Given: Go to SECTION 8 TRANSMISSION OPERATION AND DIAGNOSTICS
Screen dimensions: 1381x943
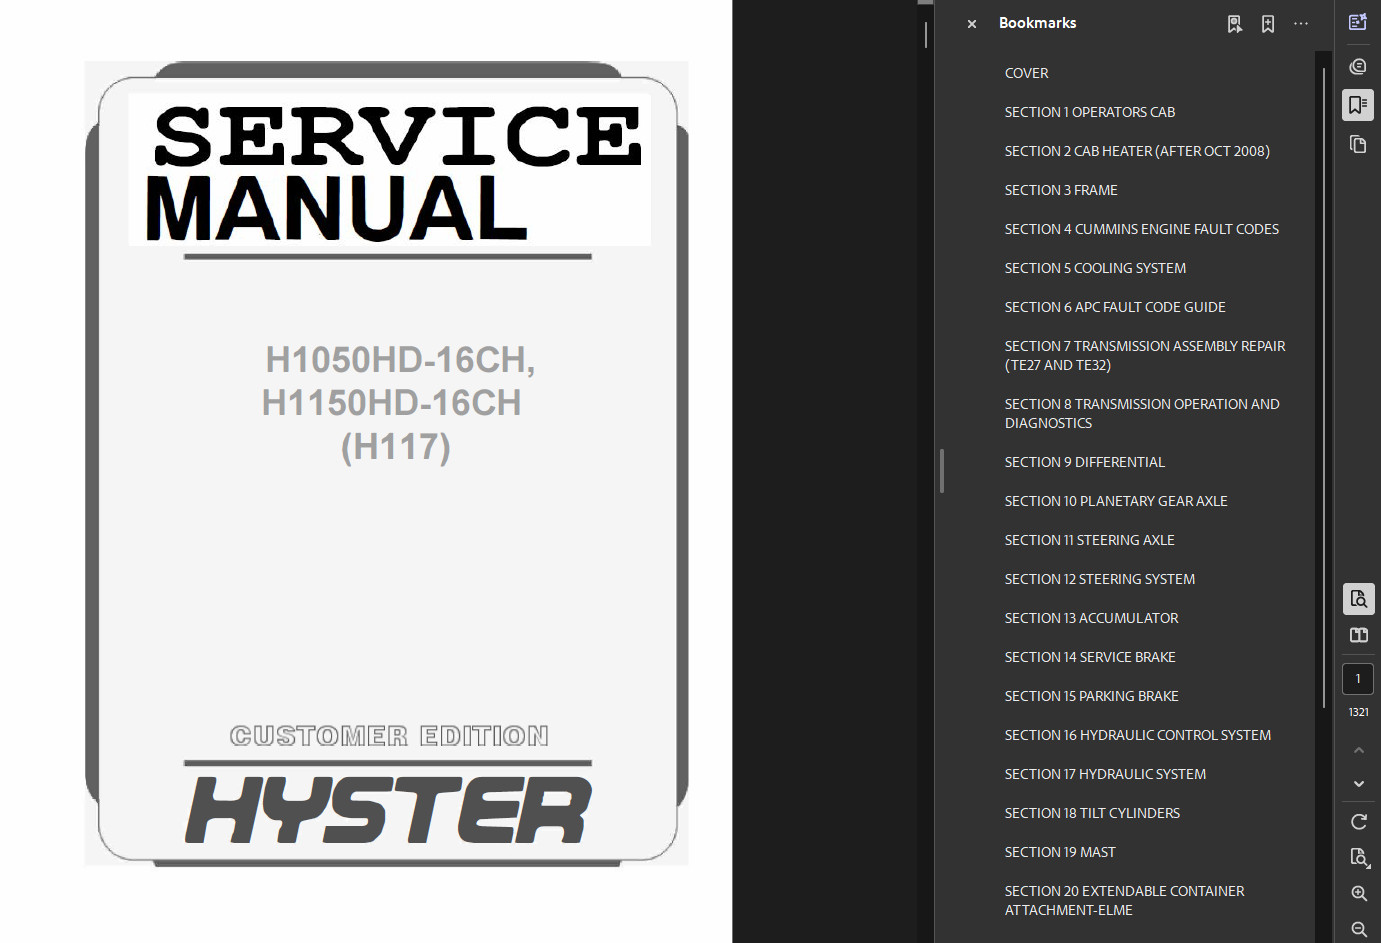Looking at the screenshot, I should pos(1141,413).
